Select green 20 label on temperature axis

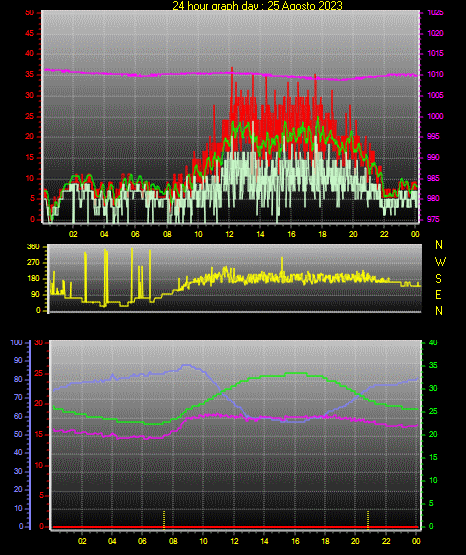433,434
